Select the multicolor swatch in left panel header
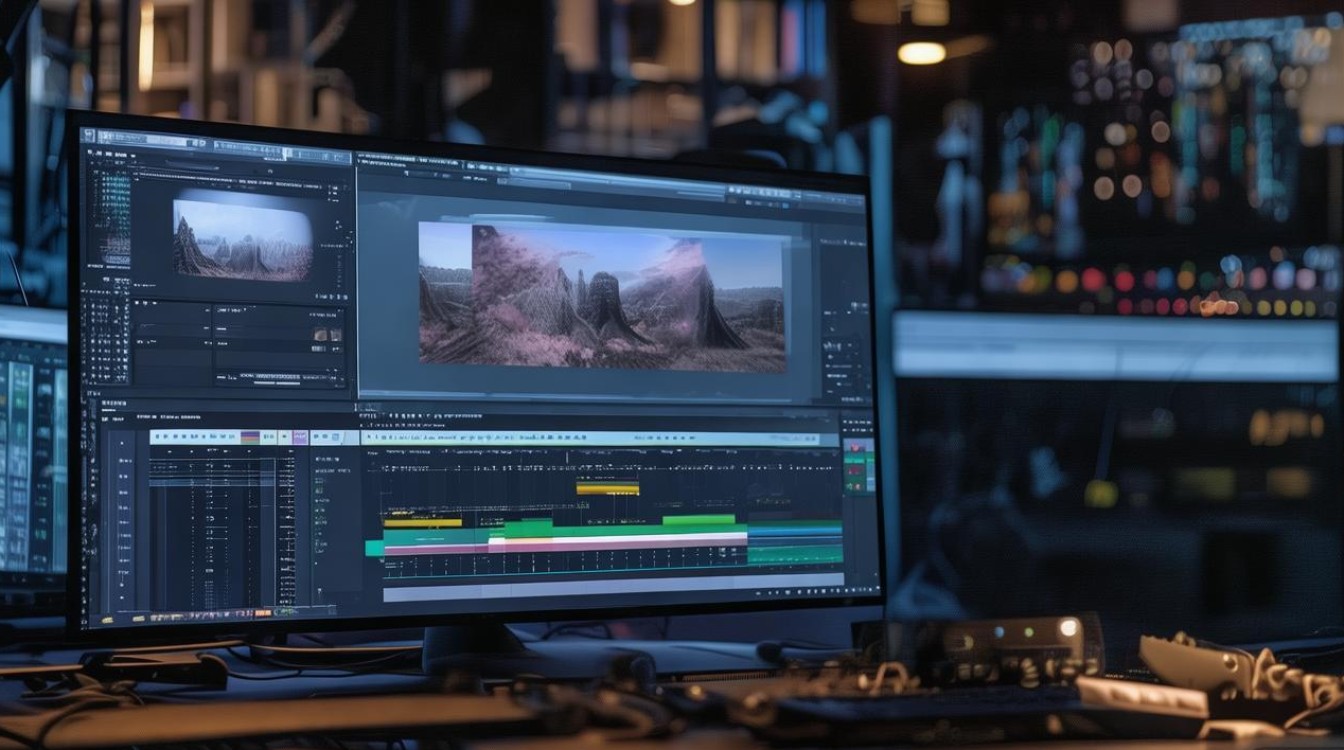This screenshot has height=750, width=1344. [250, 437]
